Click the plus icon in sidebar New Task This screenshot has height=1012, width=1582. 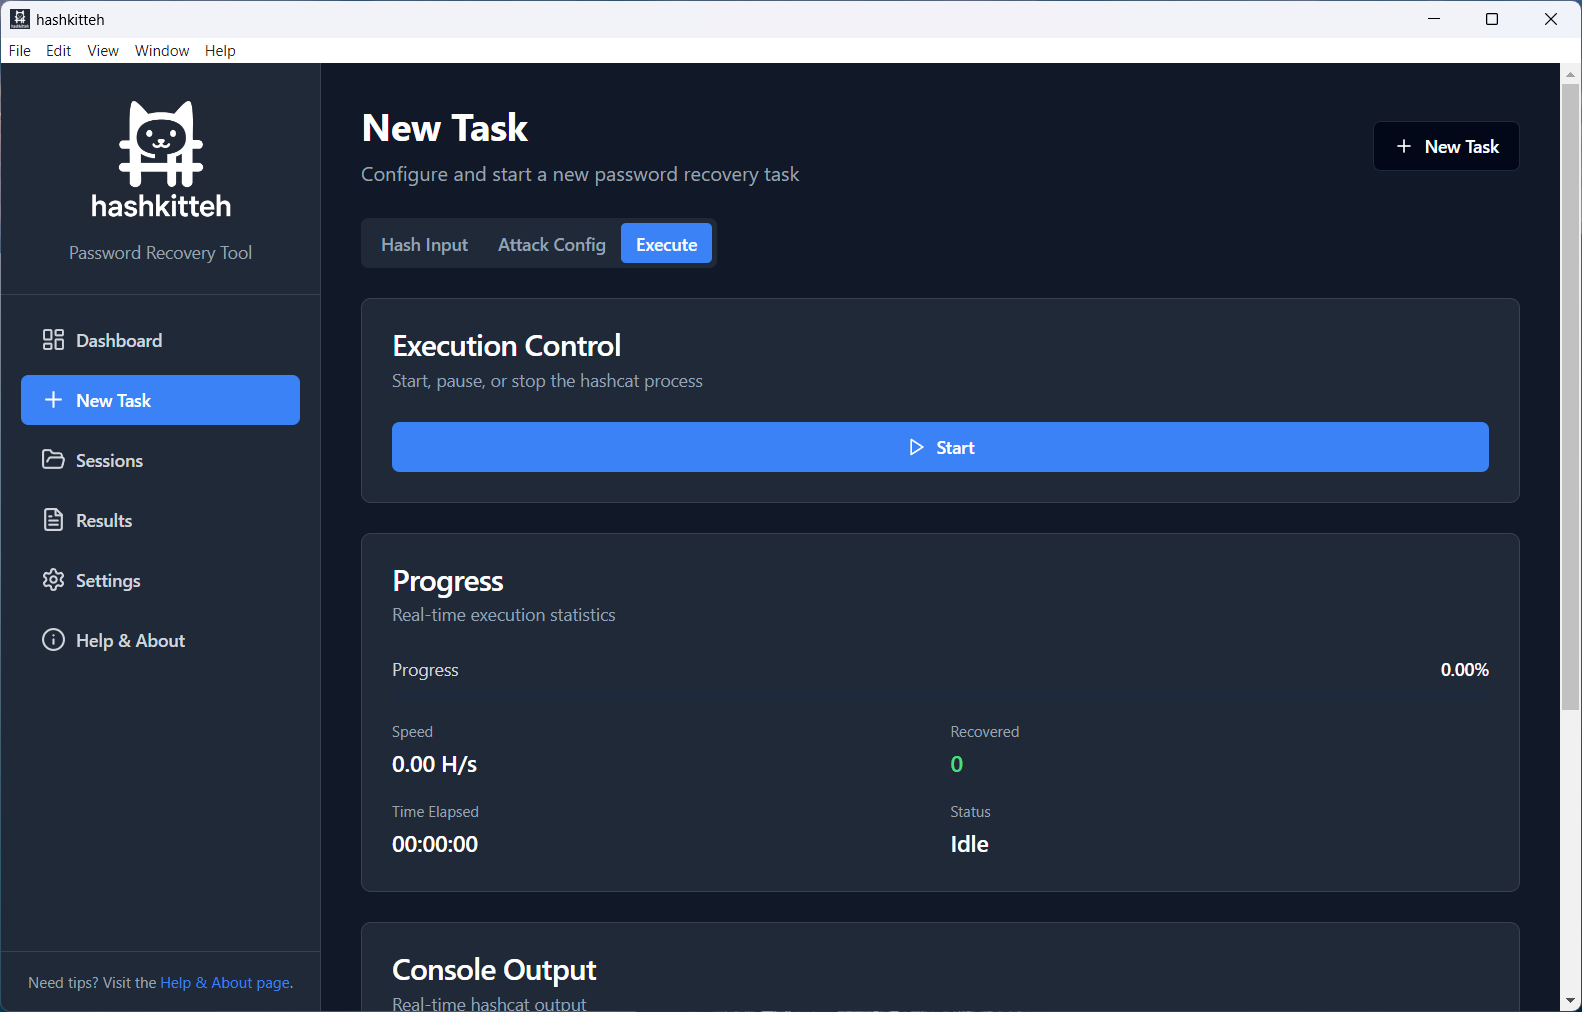(54, 400)
